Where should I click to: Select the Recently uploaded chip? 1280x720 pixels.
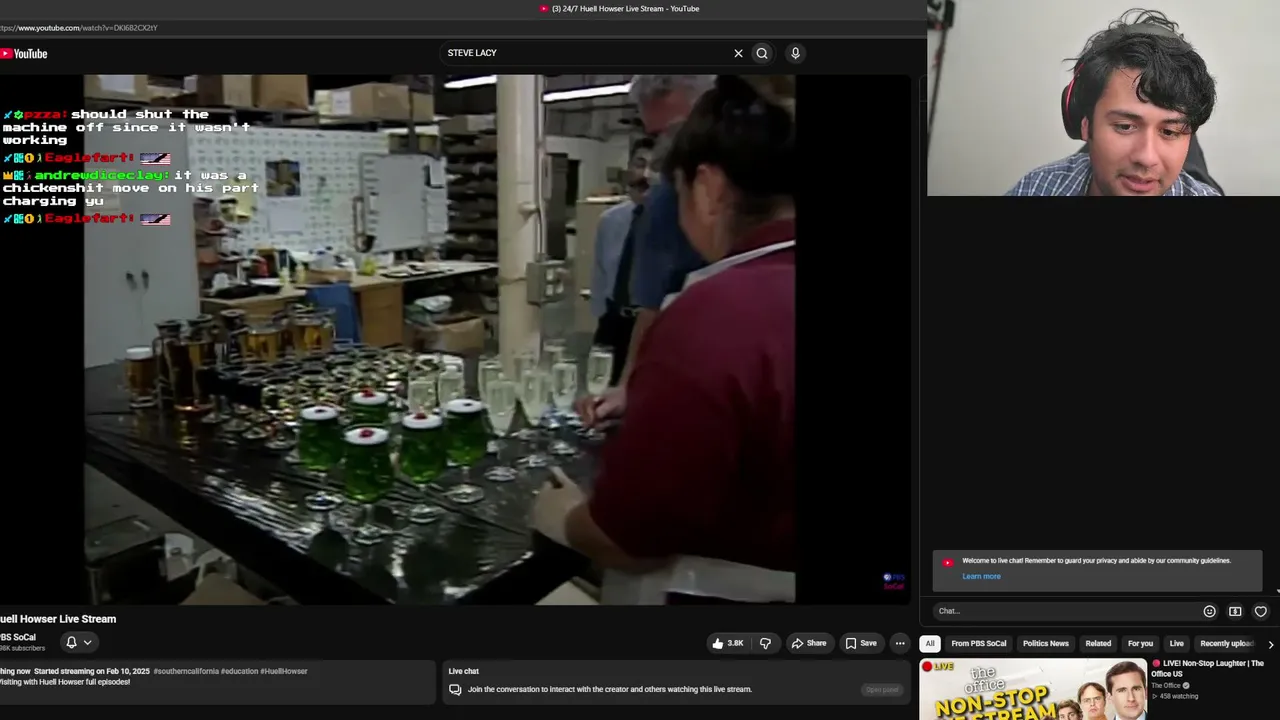pyautogui.click(x=1227, y=644)
